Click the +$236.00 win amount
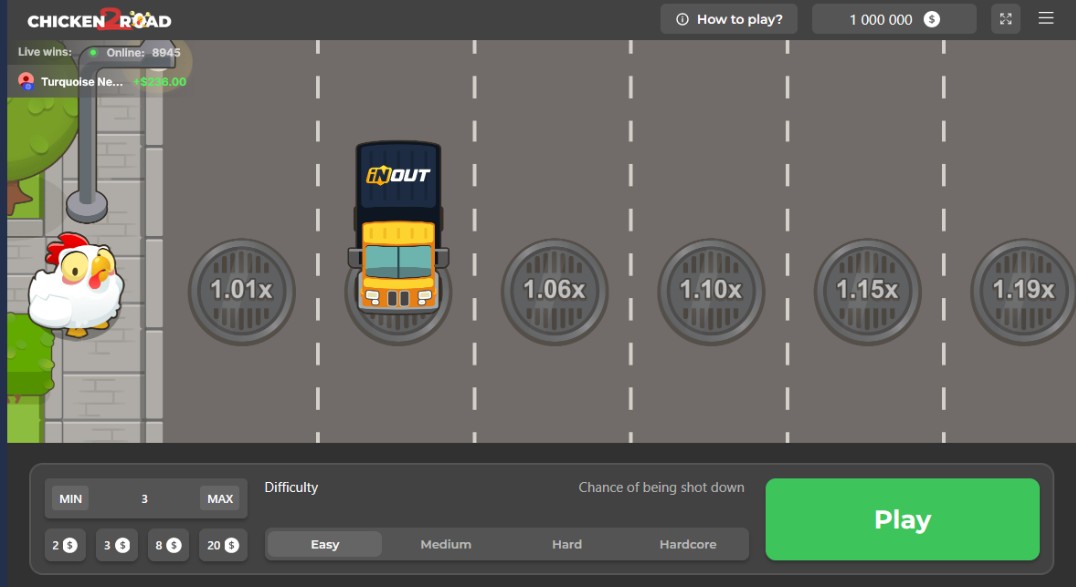The image size is (1076, 587). pyautogui.click(x=159, y=82)
